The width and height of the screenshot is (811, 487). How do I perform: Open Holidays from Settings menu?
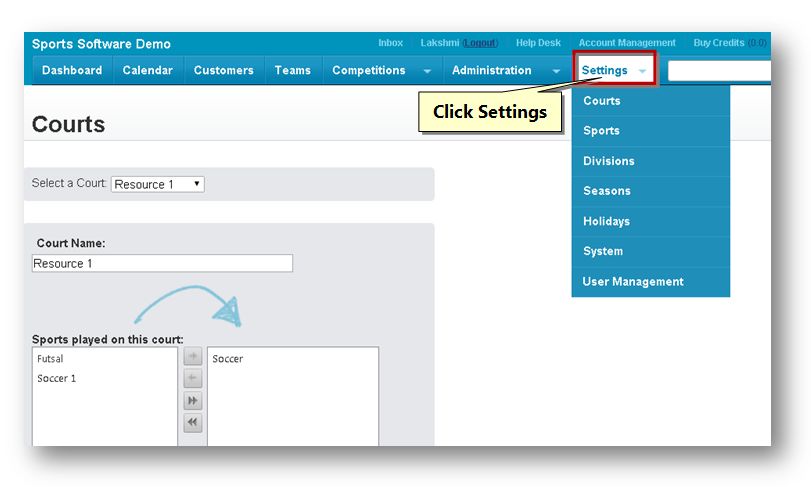(651, 221)
